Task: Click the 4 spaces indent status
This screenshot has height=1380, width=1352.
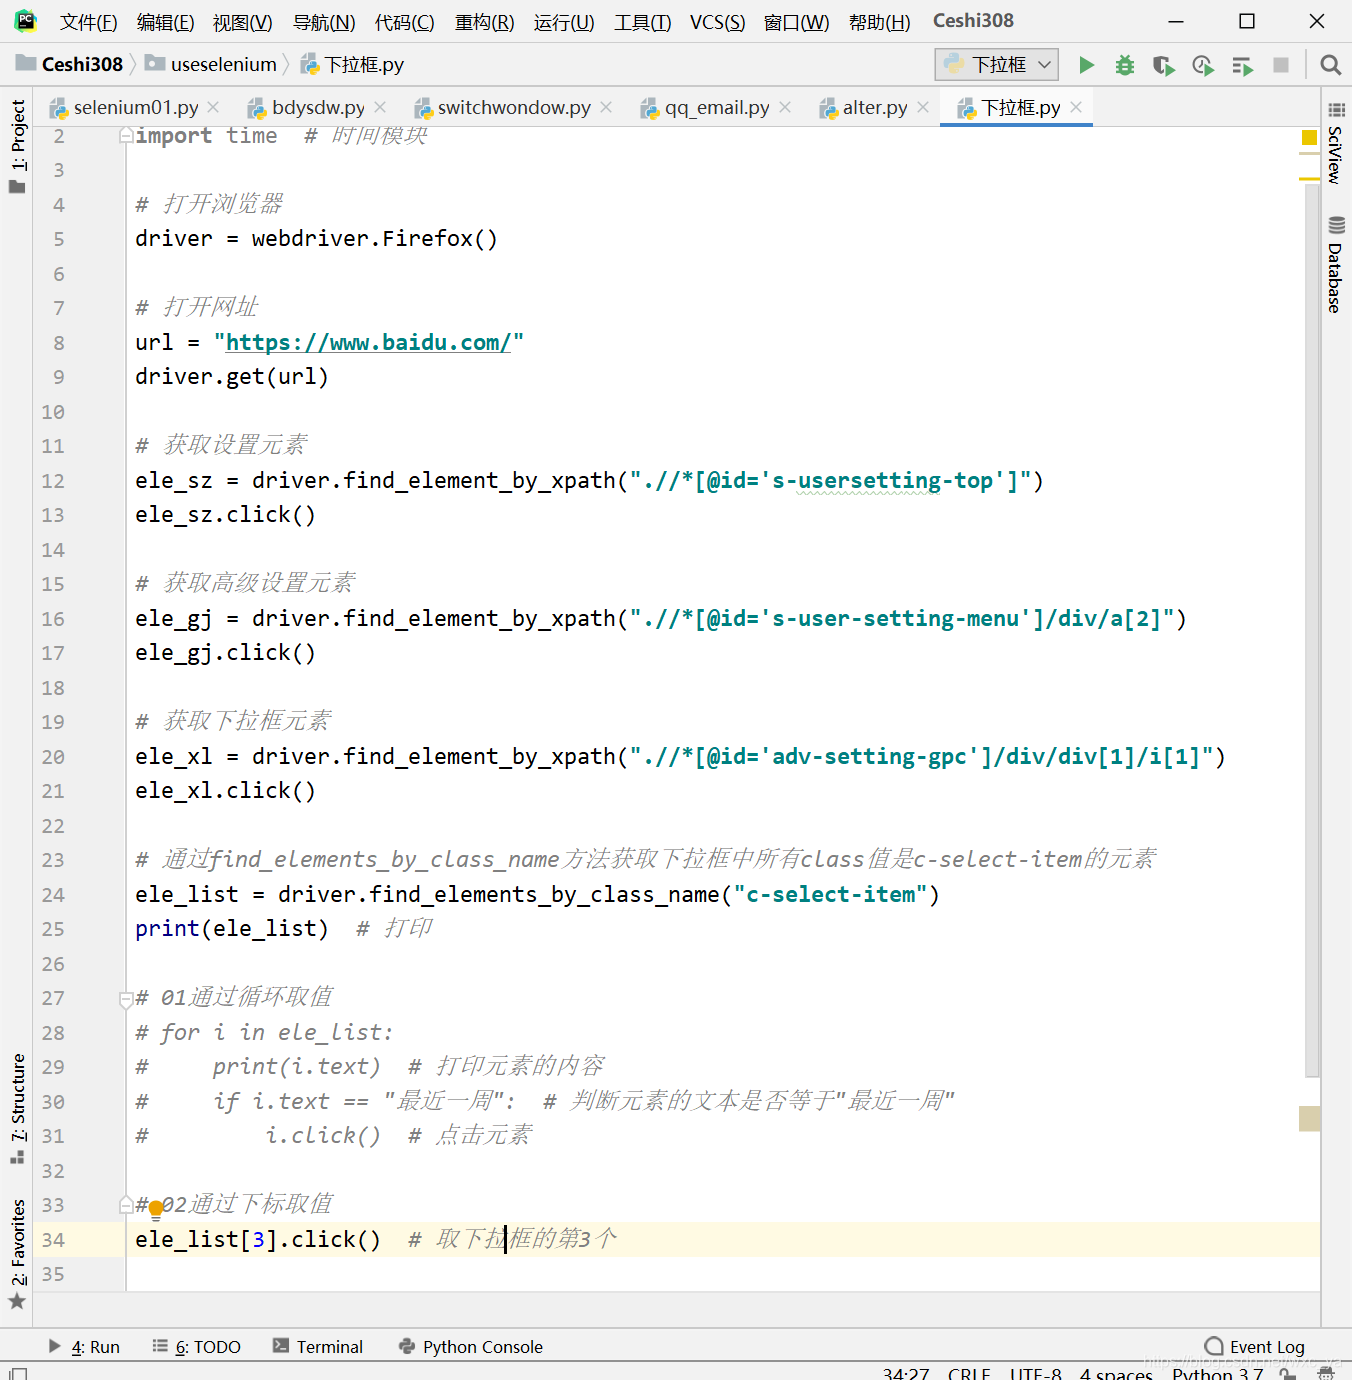Action: (1116, 1374)
